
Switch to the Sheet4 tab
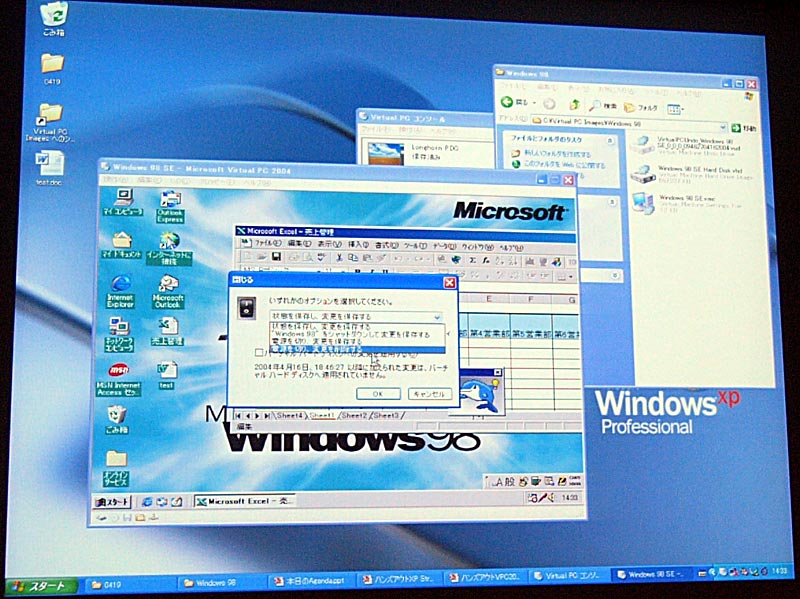pyautogui.click(x=290, y=415)
